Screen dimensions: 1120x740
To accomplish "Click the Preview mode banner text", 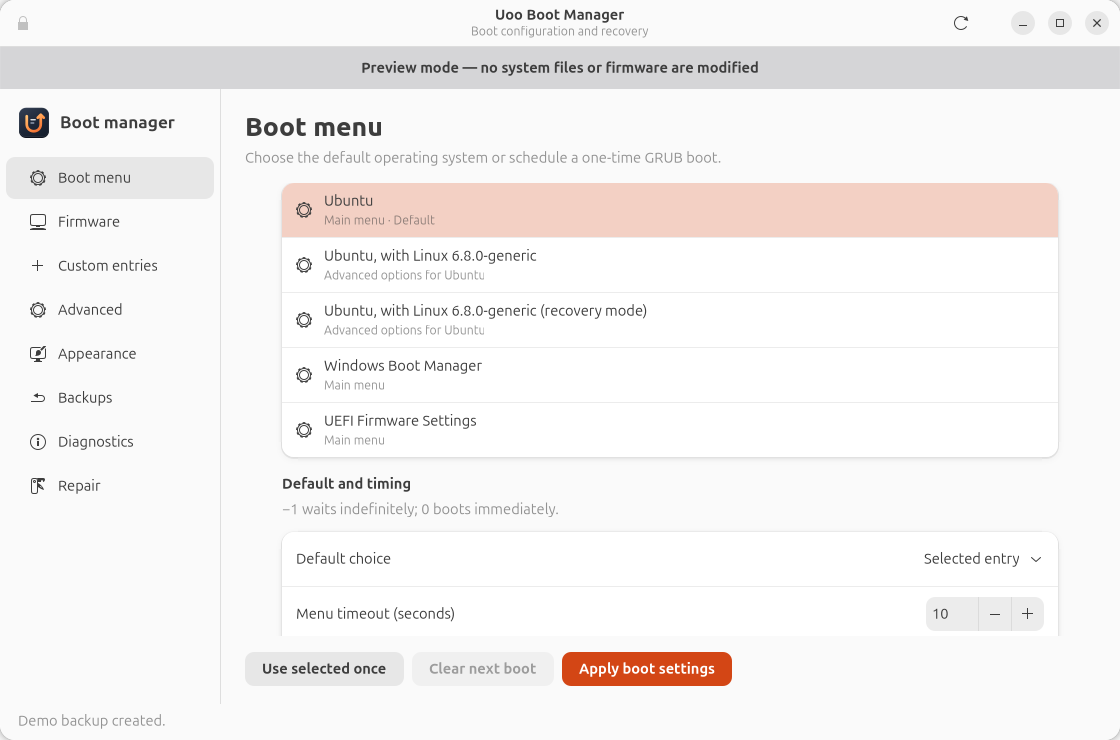I will [x=560, y=68].
